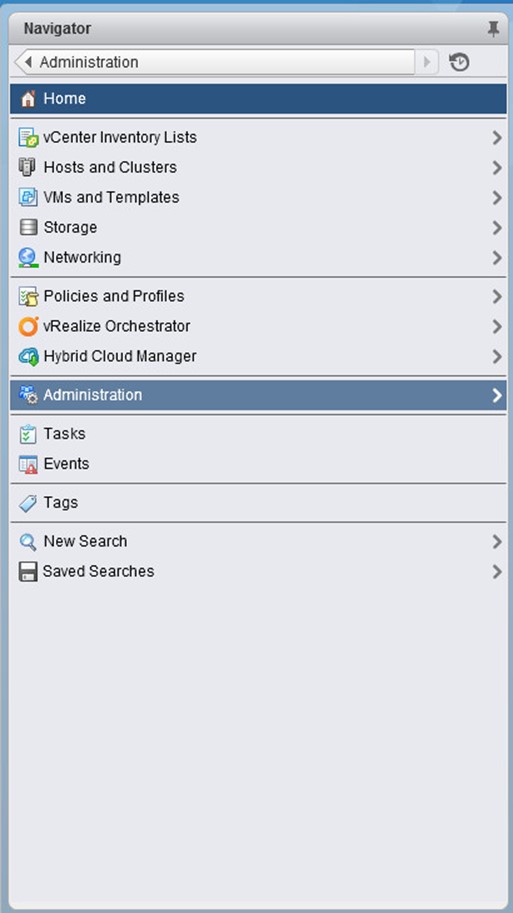Open the recent objects history clock icon
This screenshot has height=913, width=513.
pos(459,62)
